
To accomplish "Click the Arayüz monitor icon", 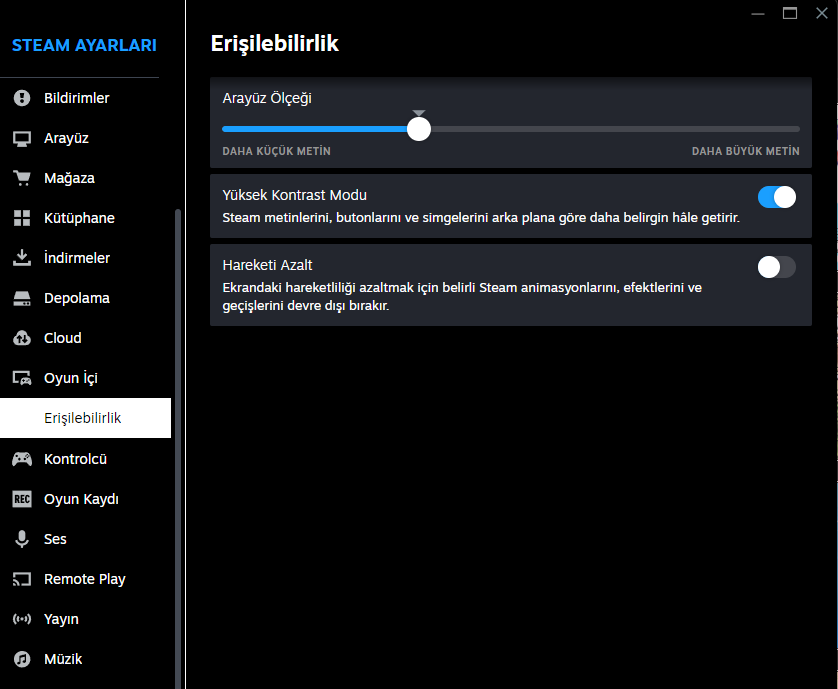I will tap(22, 138).
